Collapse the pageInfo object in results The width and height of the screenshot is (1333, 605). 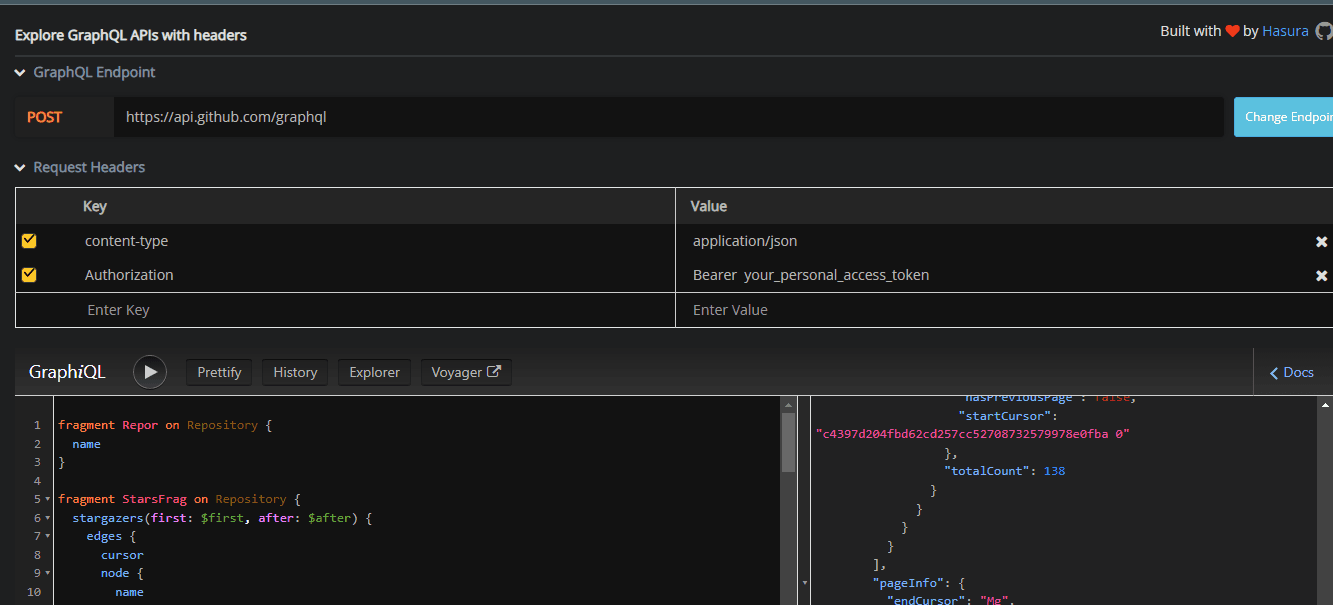click(x=806, y=583)
